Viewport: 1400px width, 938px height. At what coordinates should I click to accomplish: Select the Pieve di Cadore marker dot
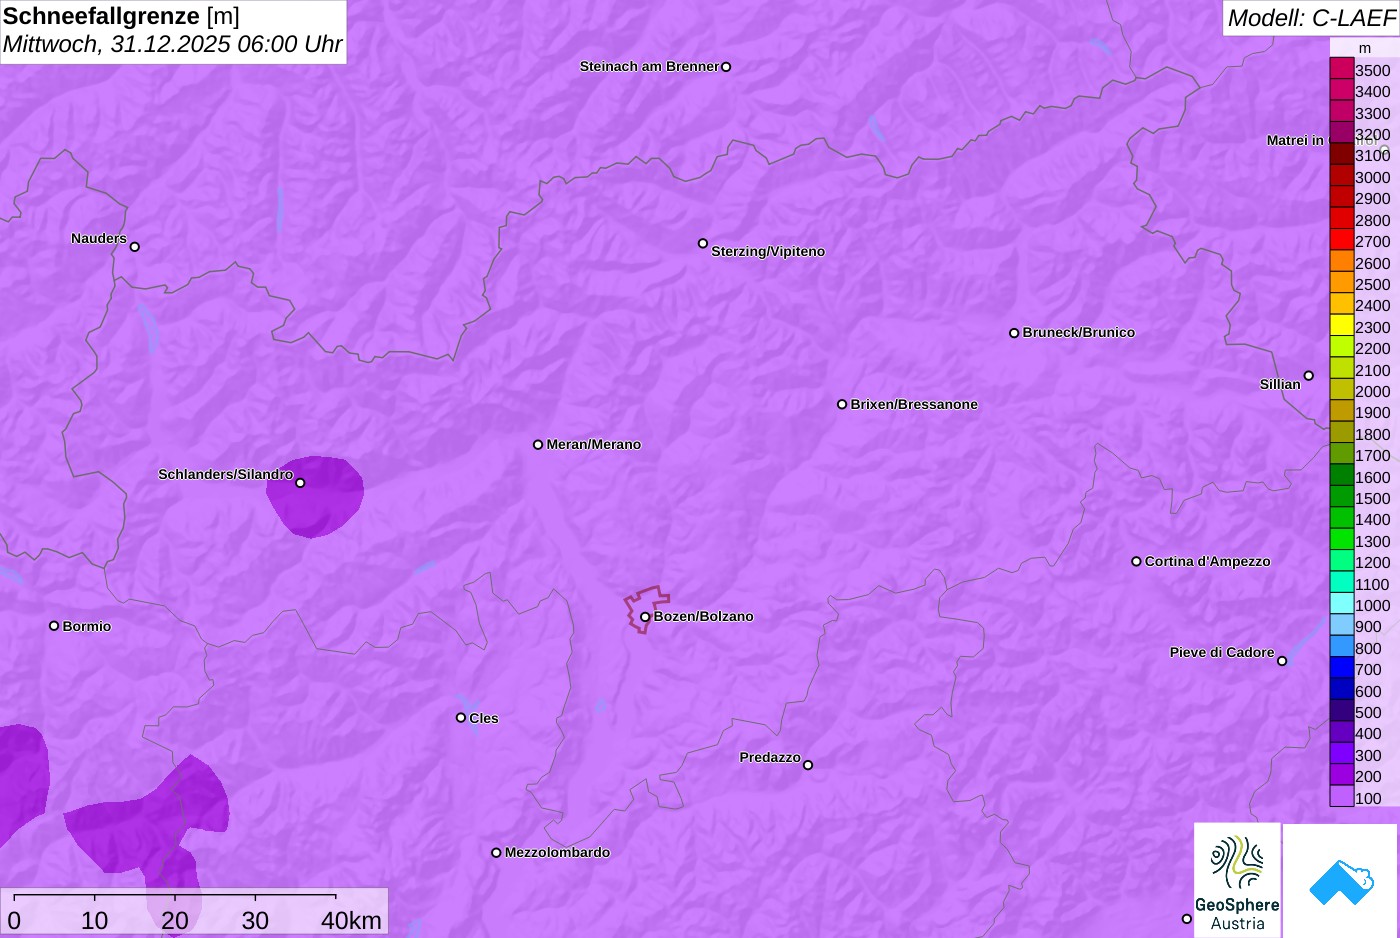click(1282, 661)
